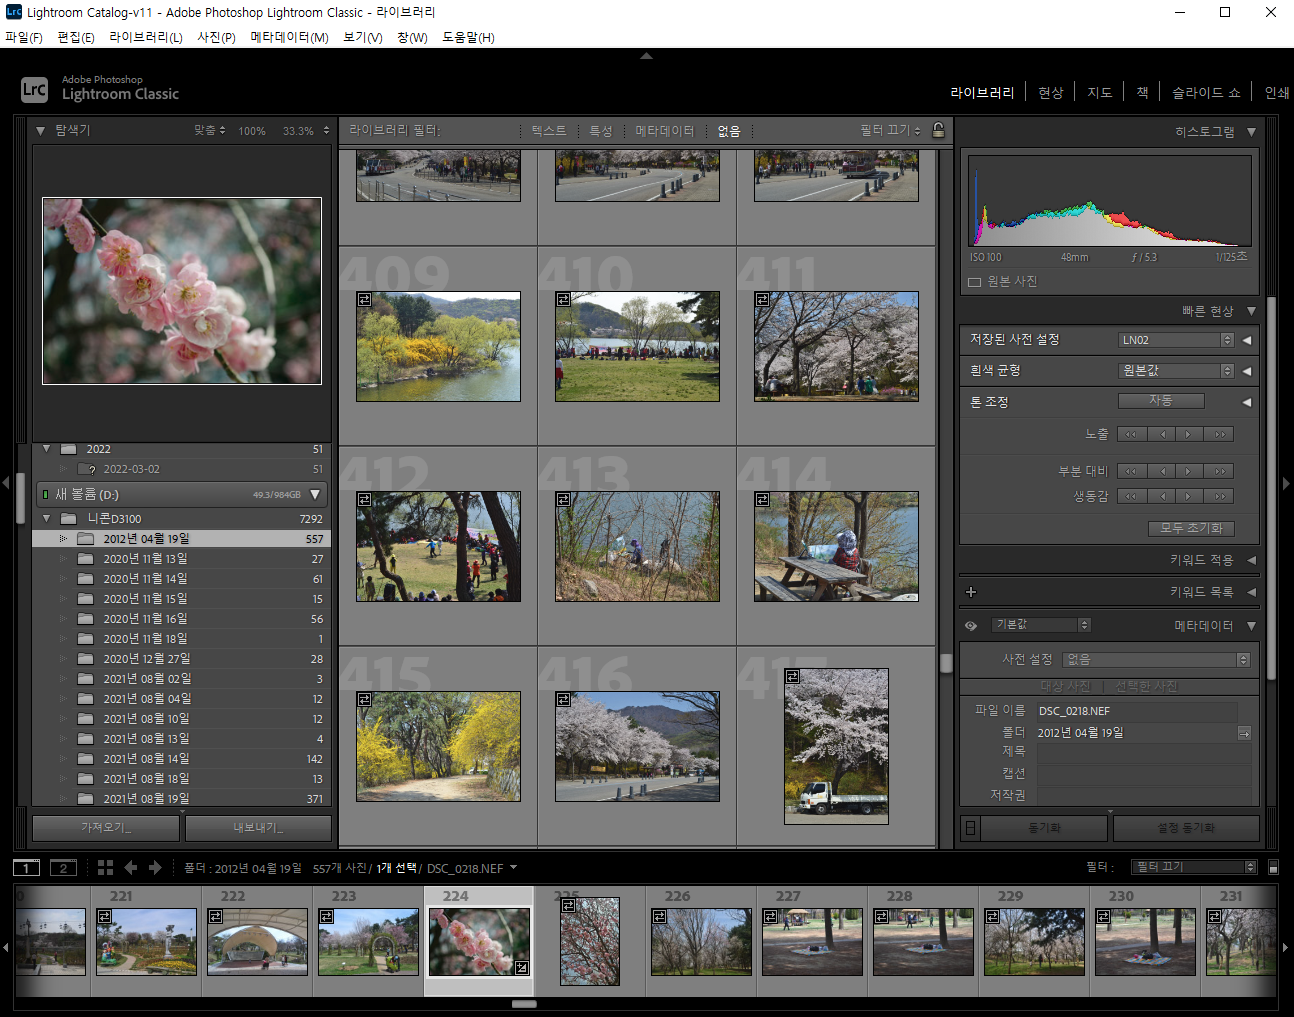This screenshot has width=1294, height=1017.
Task: Switch to main window display 1
Action: pos(26,868)
